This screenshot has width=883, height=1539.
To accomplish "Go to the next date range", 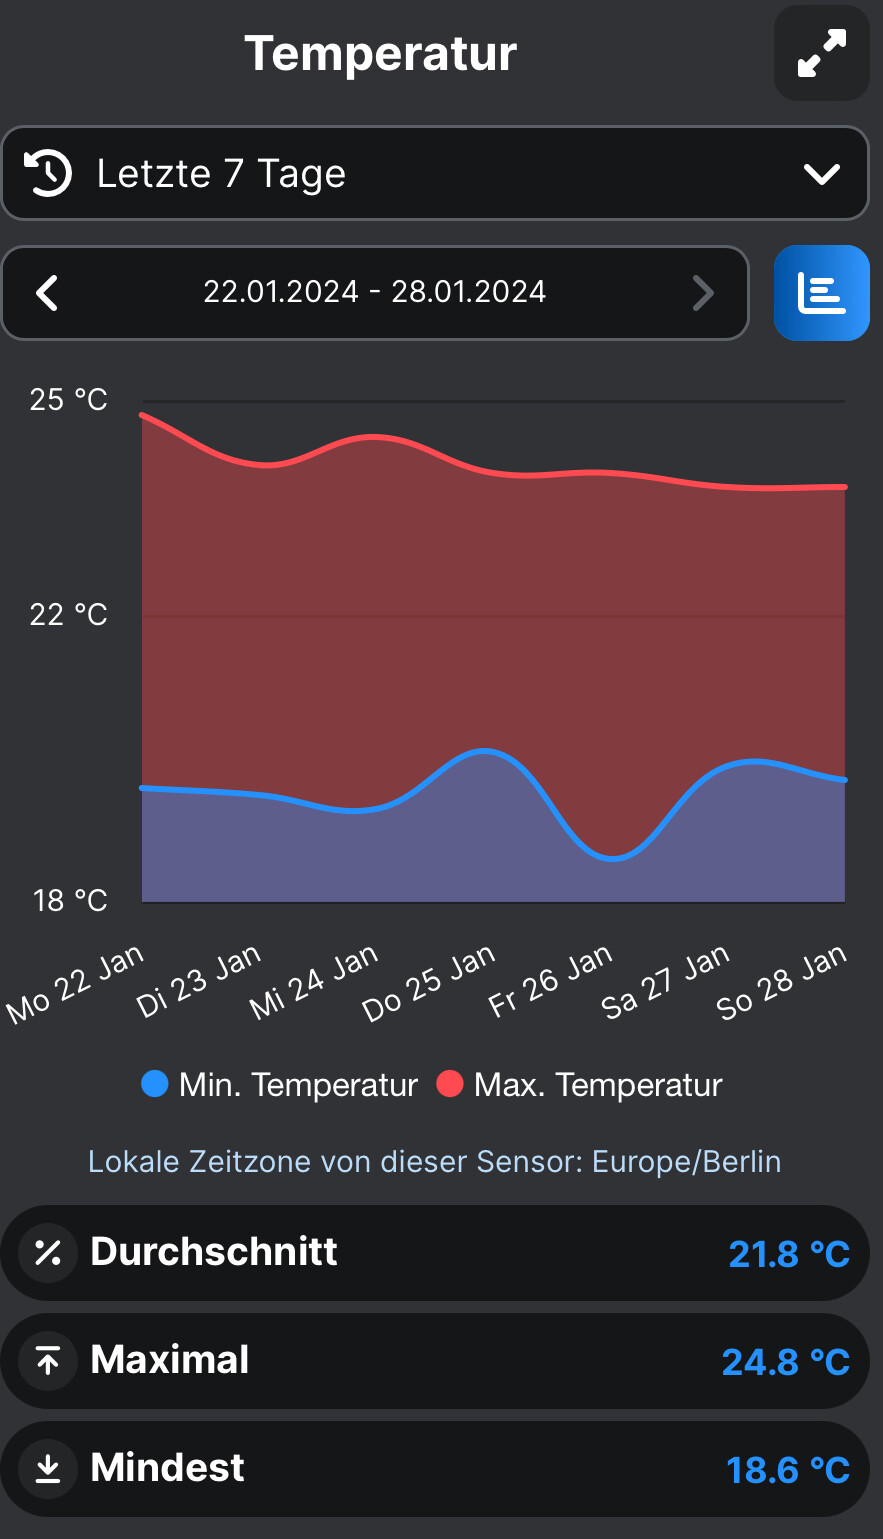I will [703, 293].
